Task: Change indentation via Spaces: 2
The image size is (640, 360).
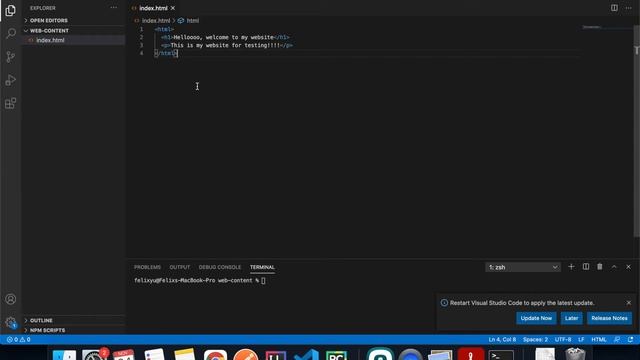Action: point(535,340)
